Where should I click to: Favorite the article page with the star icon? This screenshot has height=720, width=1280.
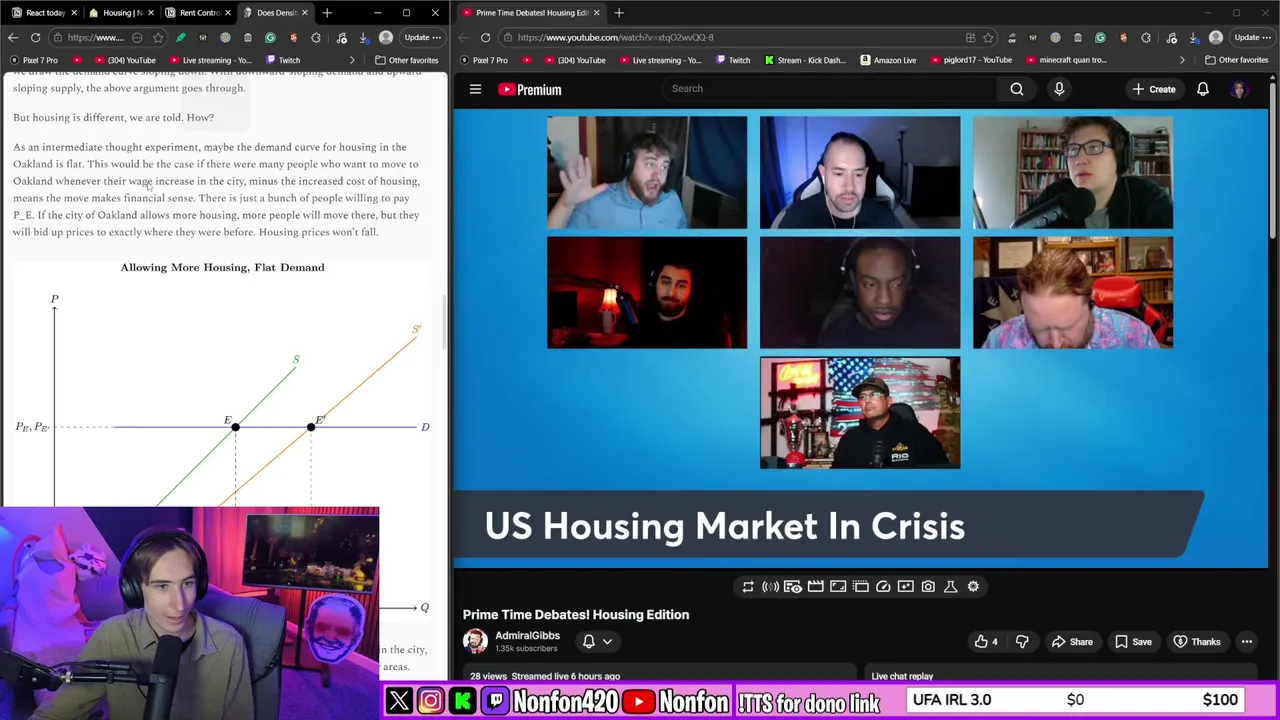coord(158,38)
